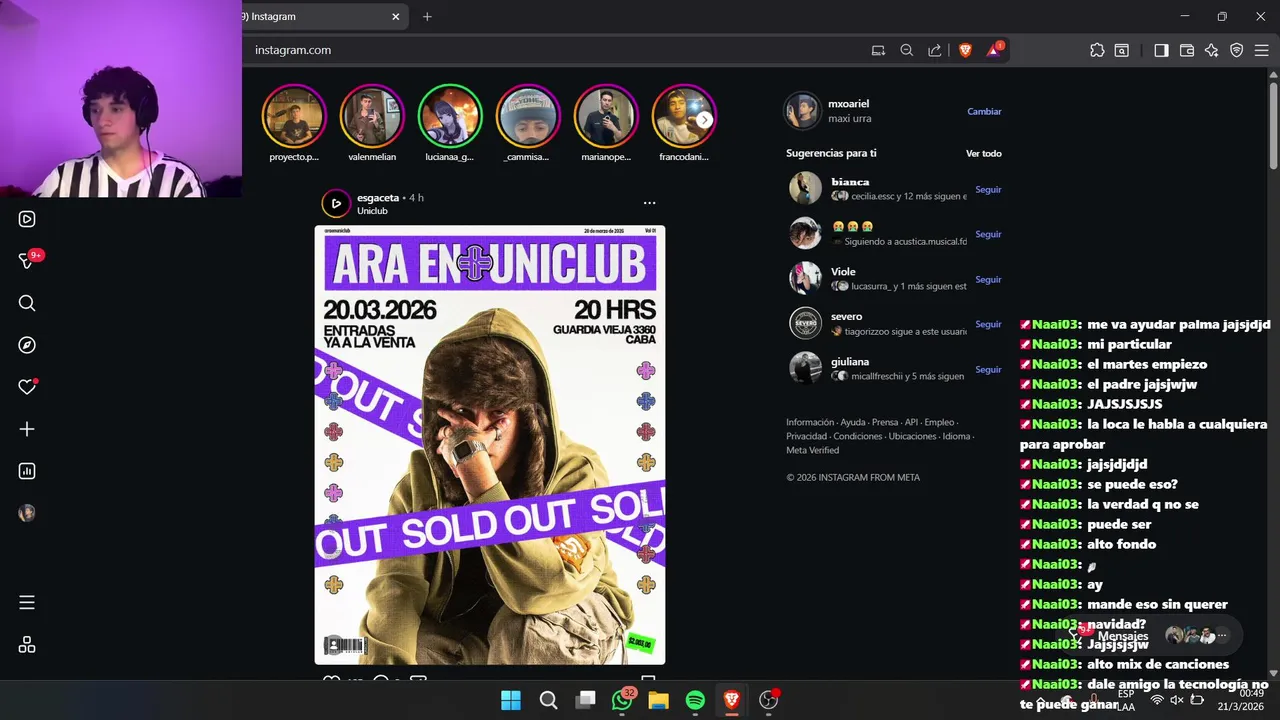This screenshot has height=720, width=1280.
Task: Open the Brave VPN shield icon
Action: click(1237, 50)
